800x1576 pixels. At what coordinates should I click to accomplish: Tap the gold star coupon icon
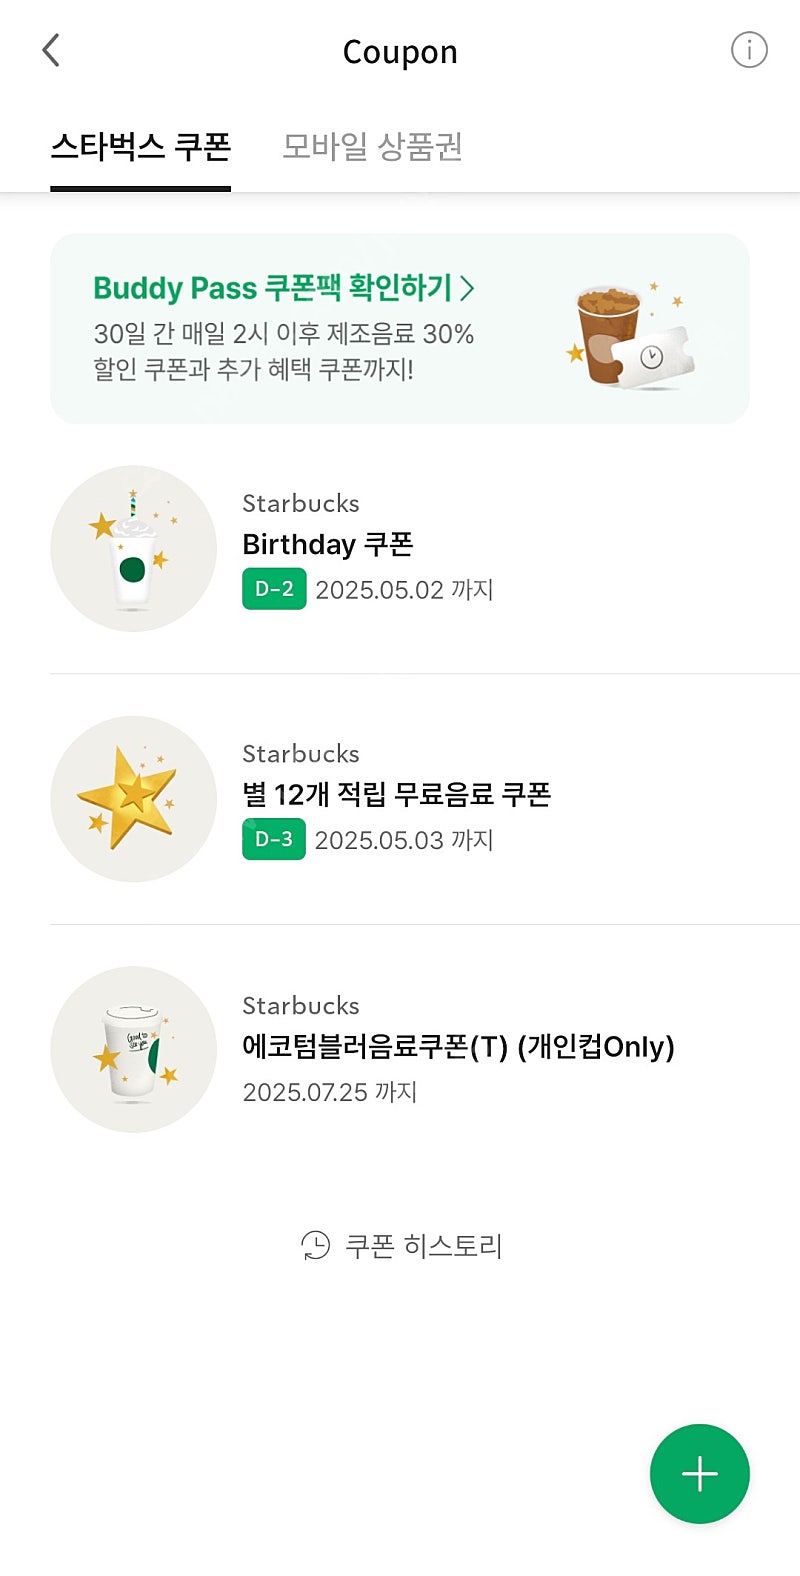(x=133, y=798)
